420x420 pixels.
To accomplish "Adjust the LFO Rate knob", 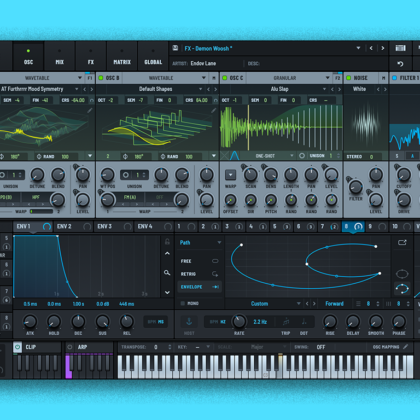I will [239, 321].
